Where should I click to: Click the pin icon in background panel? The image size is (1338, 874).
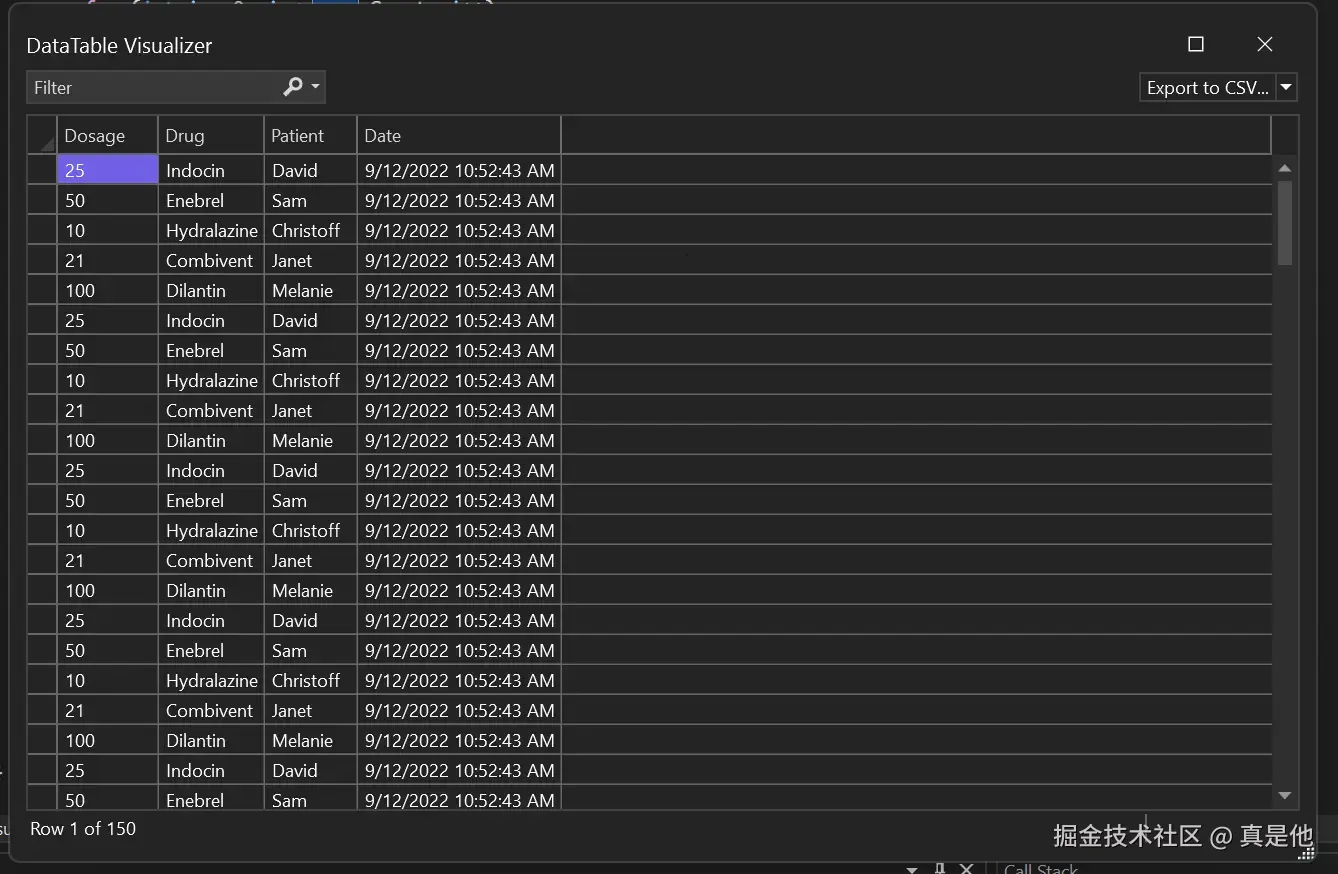939,868
